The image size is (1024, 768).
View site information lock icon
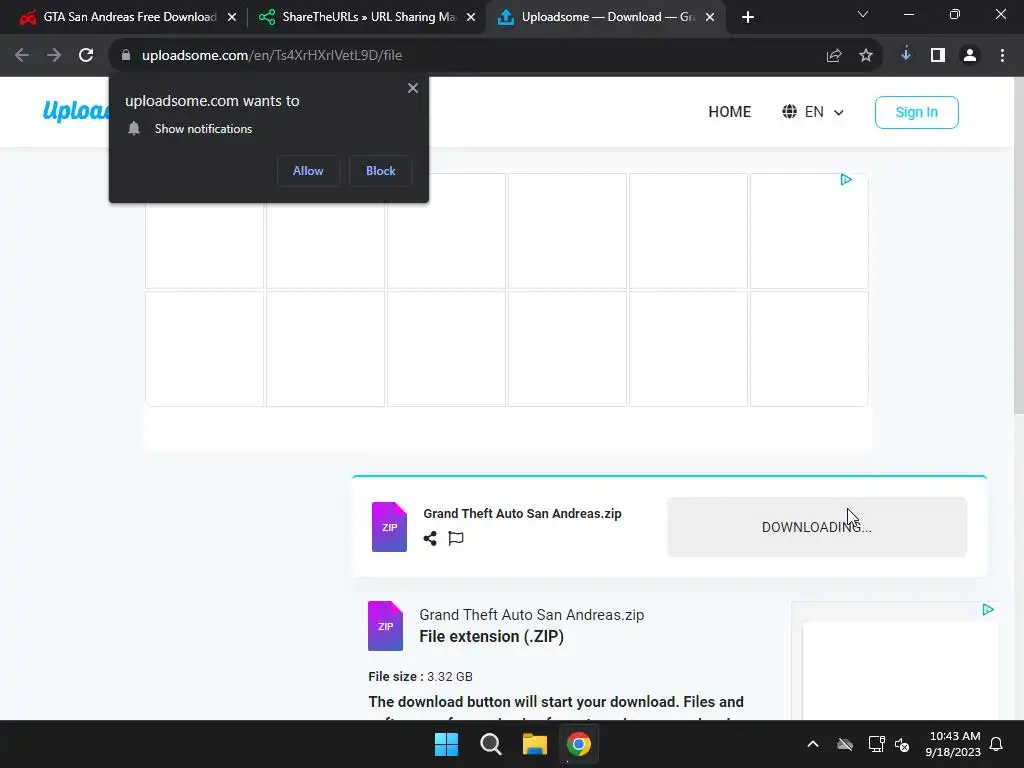pos(126,56)
